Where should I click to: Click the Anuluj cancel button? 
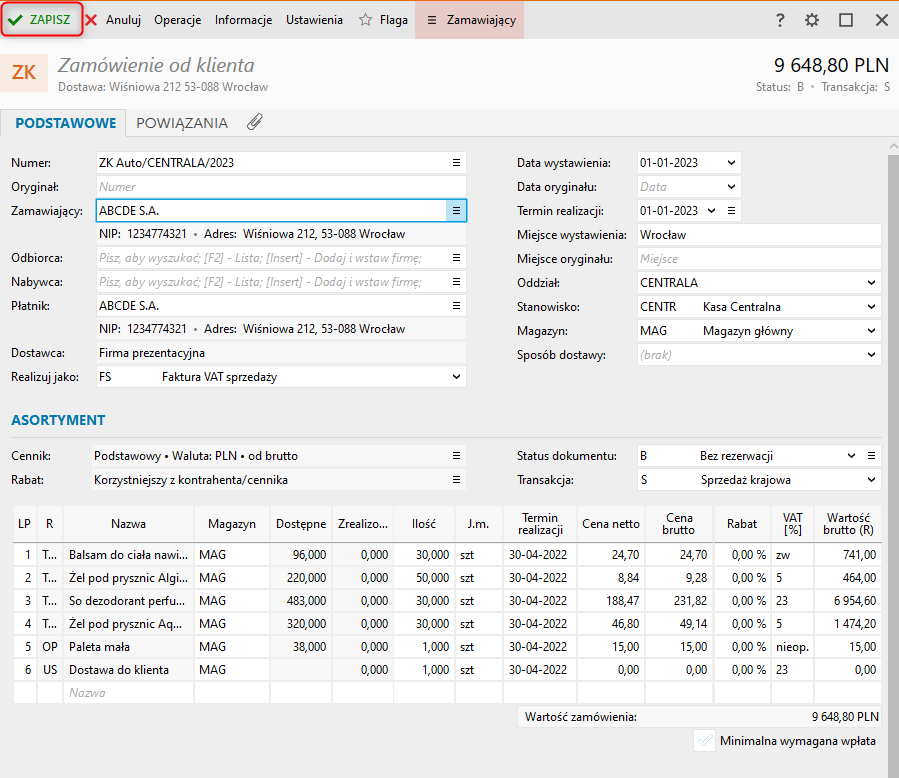[113, 20]
